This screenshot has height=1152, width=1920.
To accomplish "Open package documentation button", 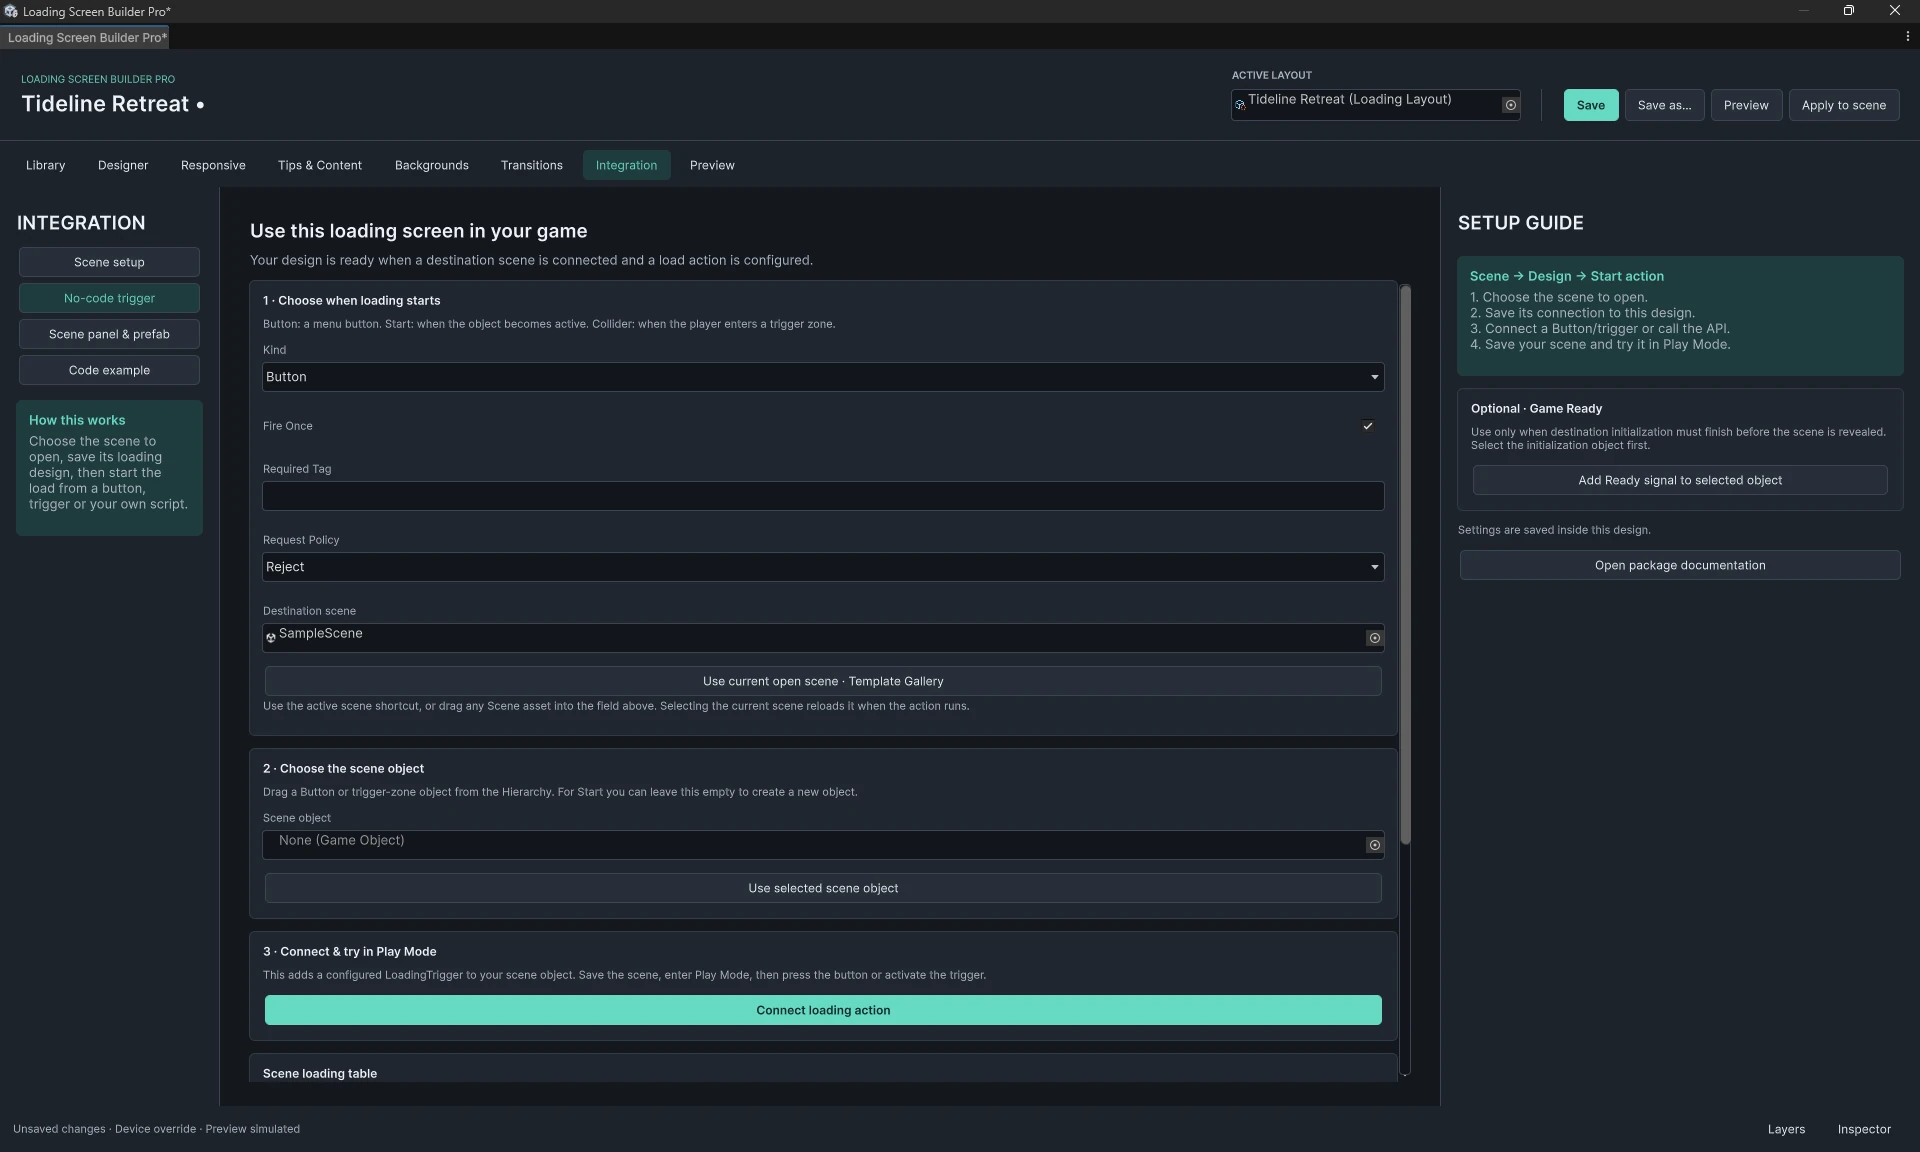I will [1680, 565].
